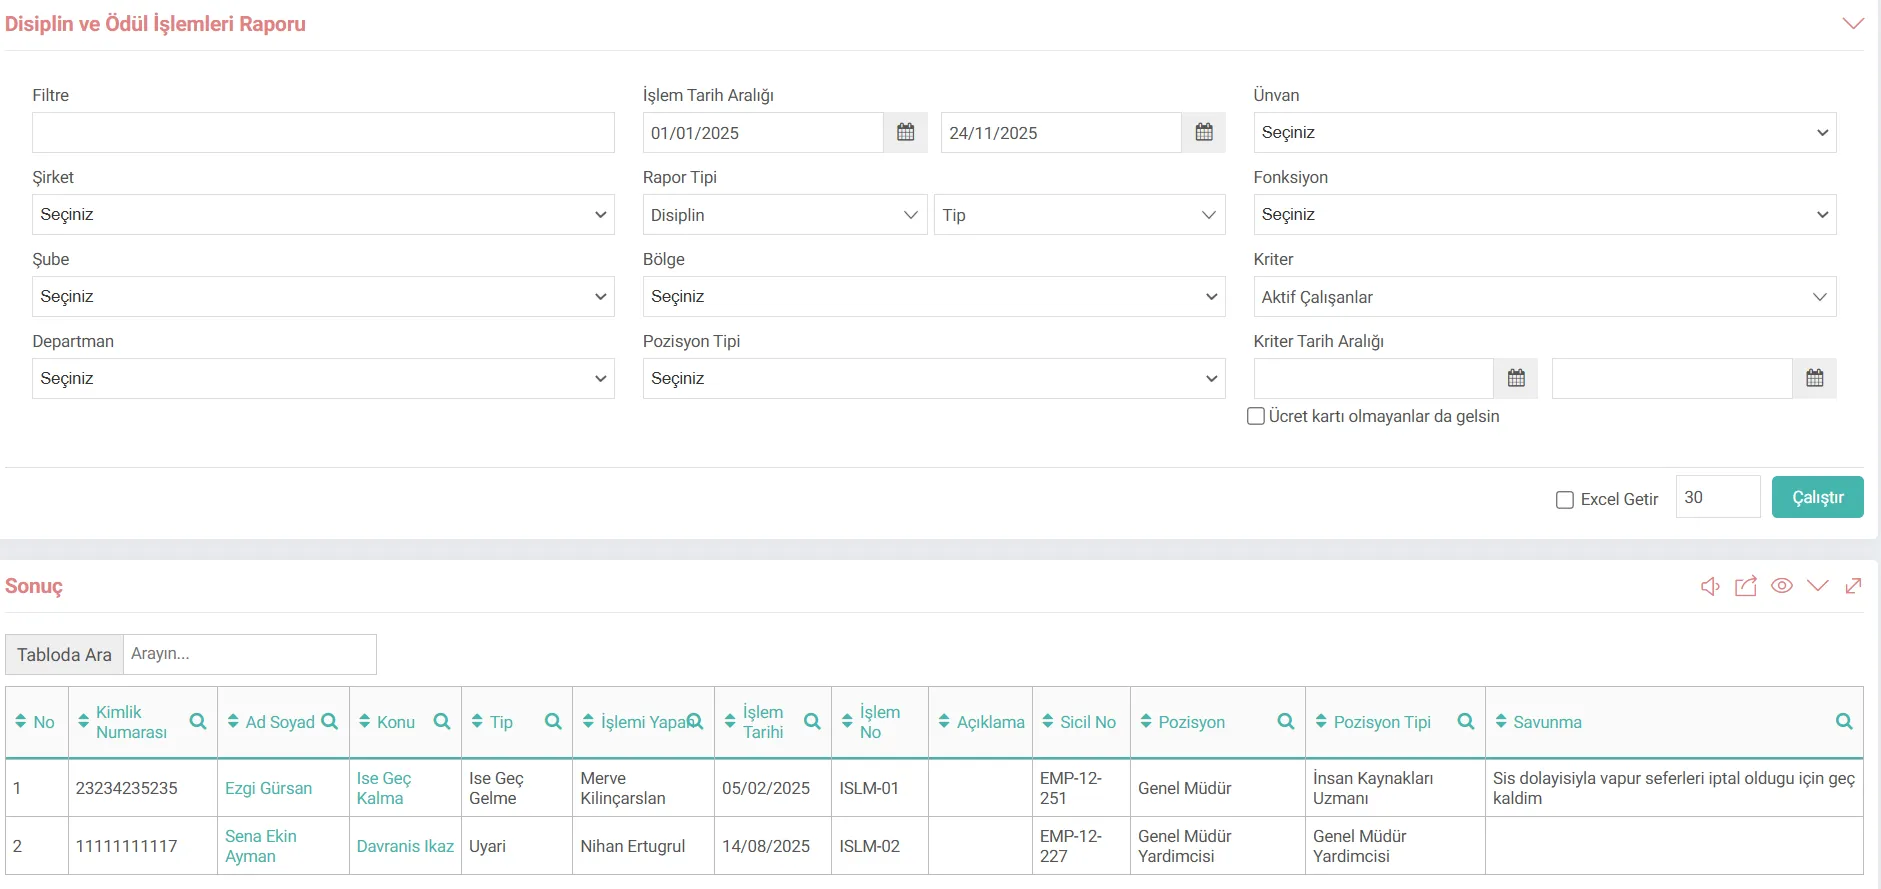The height and width of the screenshot is (889, 1881).
Task: Open Rapor Tipi Disiplin dropdown
Action: (x=784, y=215)
